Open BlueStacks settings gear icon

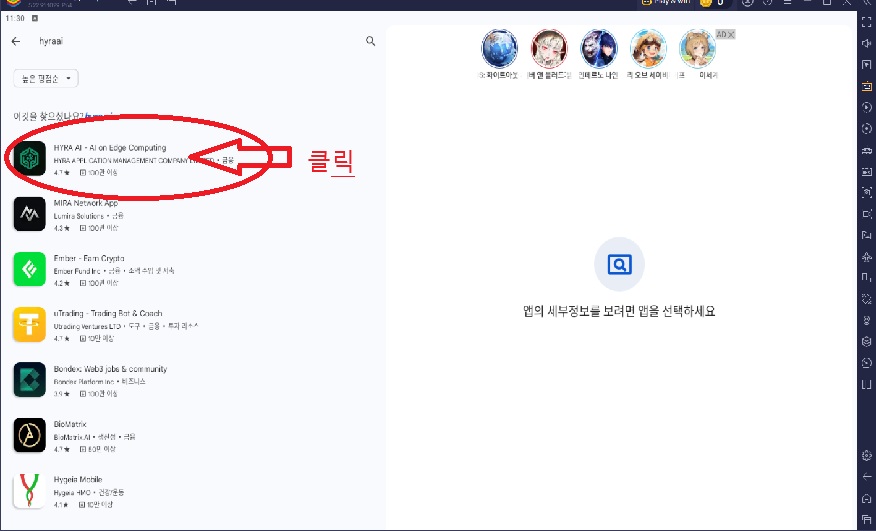867,455
